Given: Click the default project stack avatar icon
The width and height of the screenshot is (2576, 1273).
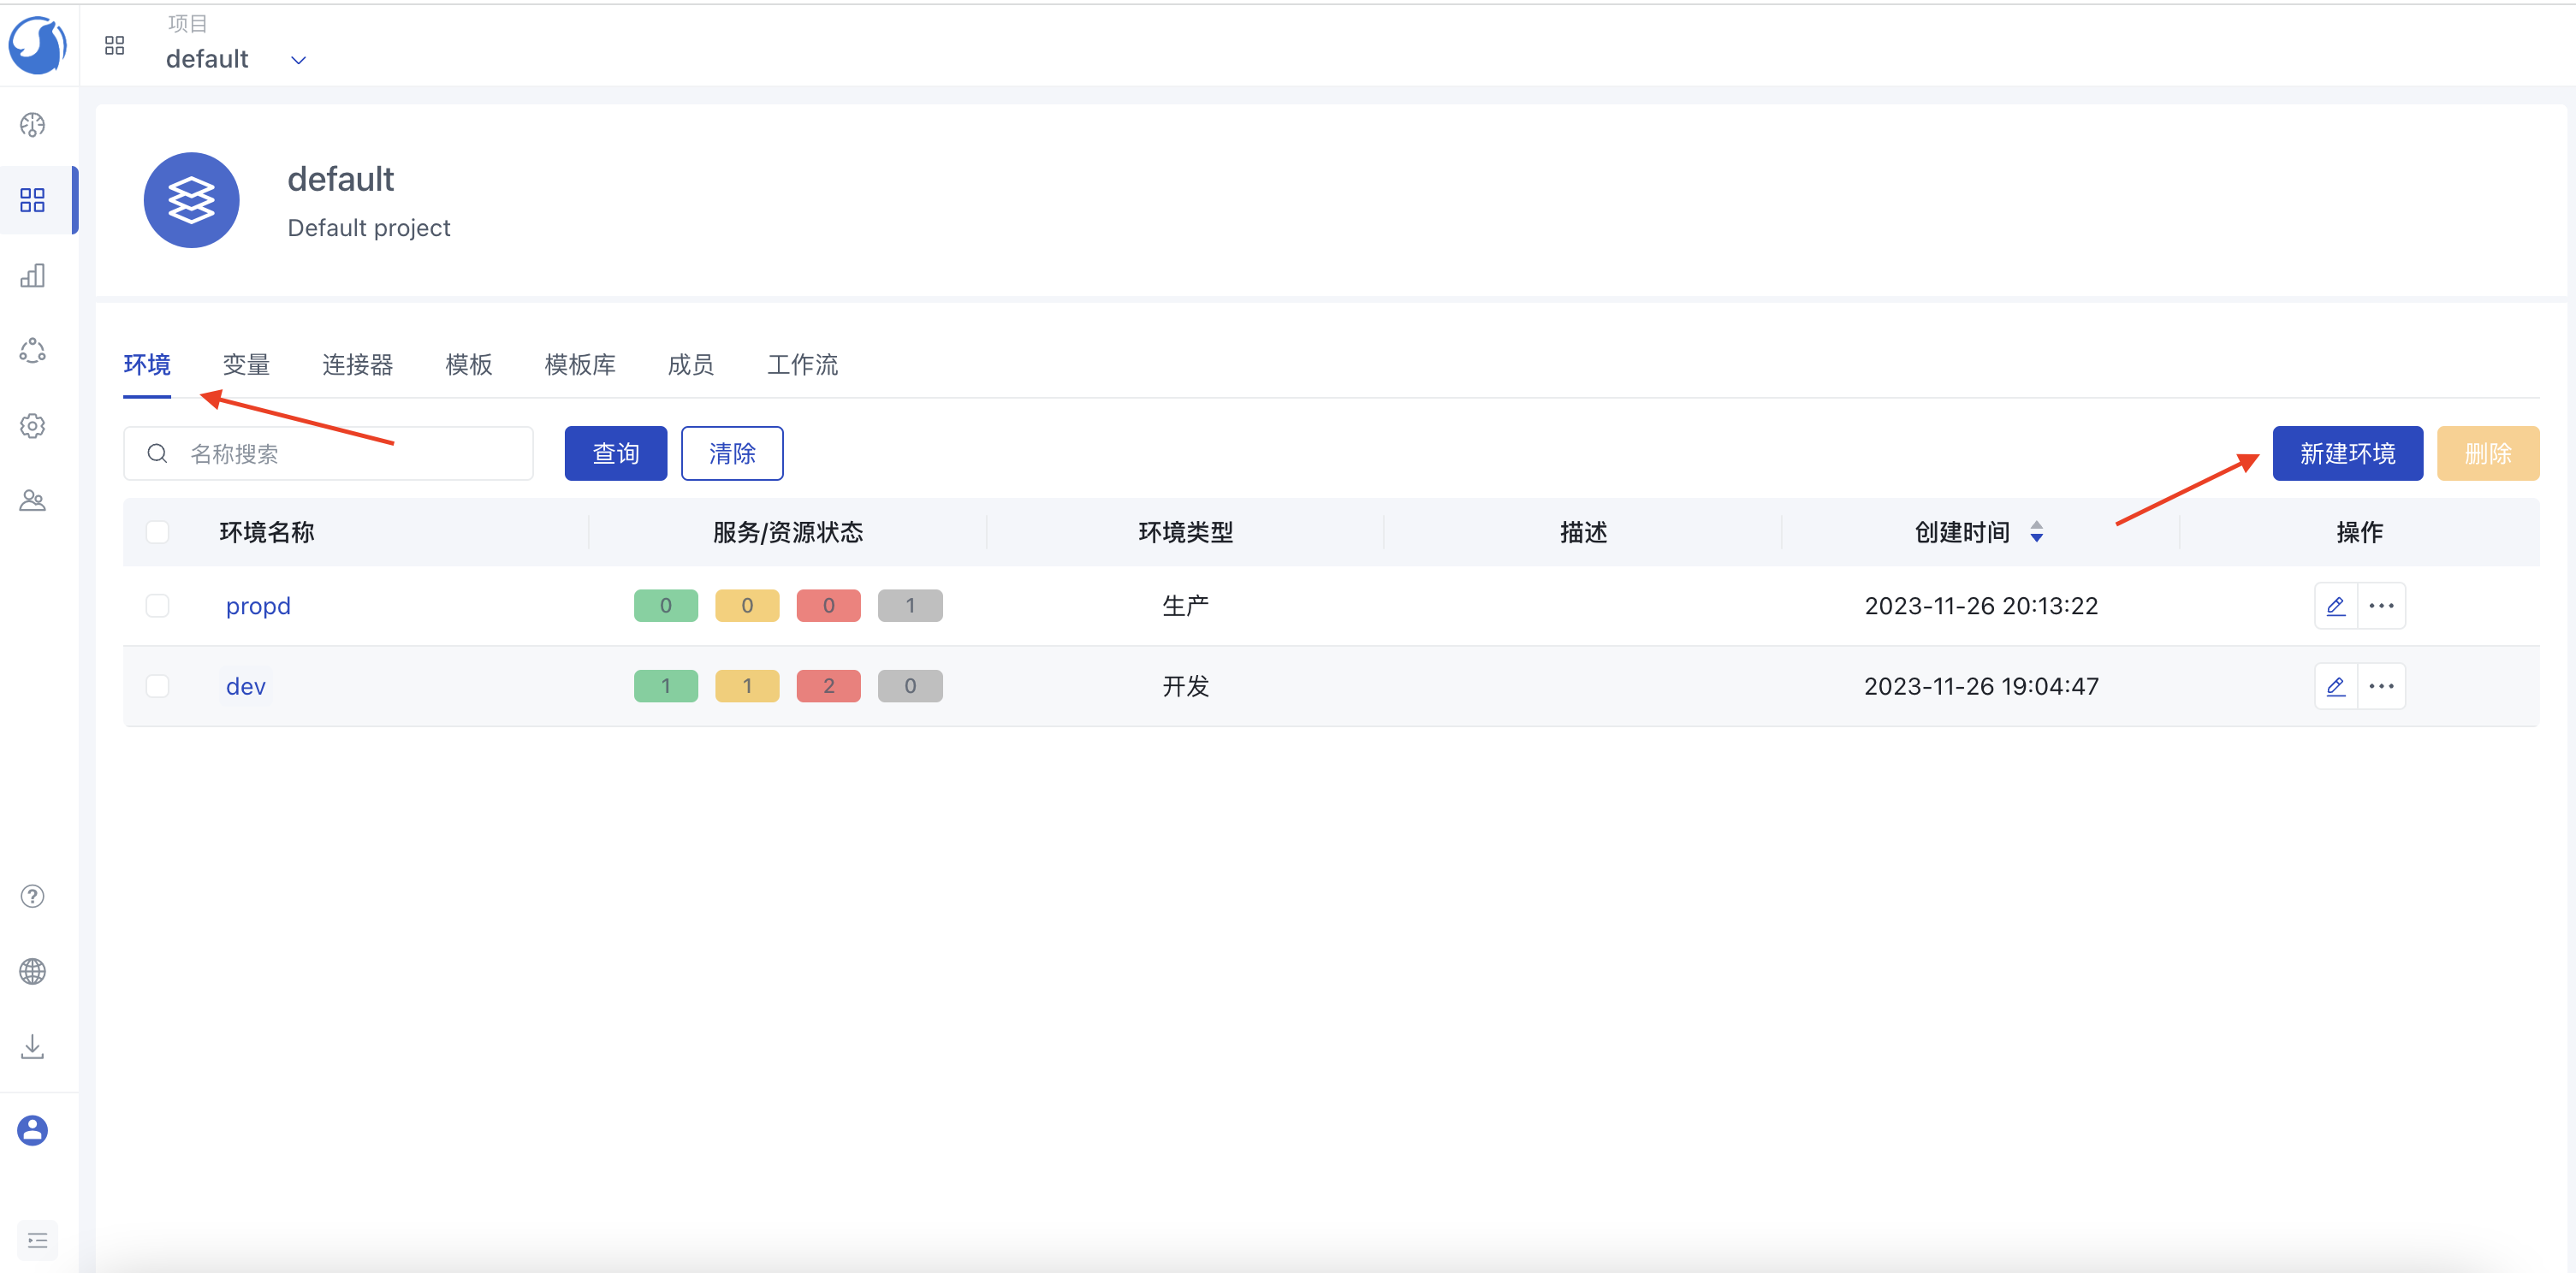Looking at the screenshot, I should point(191,200).
